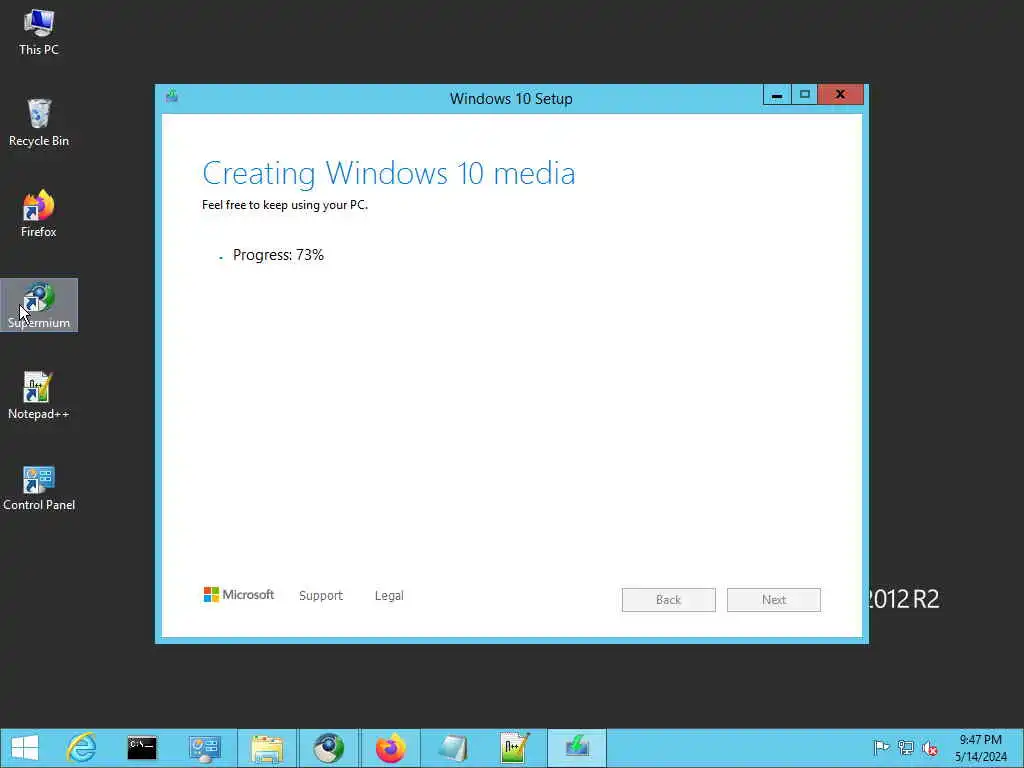This screenshot has height=768, width=1024.
Task: Open Action Center flag tray icon
Action: coord(881,748)
